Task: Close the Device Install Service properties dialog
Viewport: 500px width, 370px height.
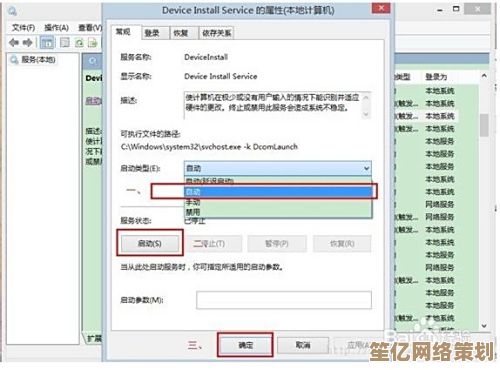Action: [x=381, y=8]
